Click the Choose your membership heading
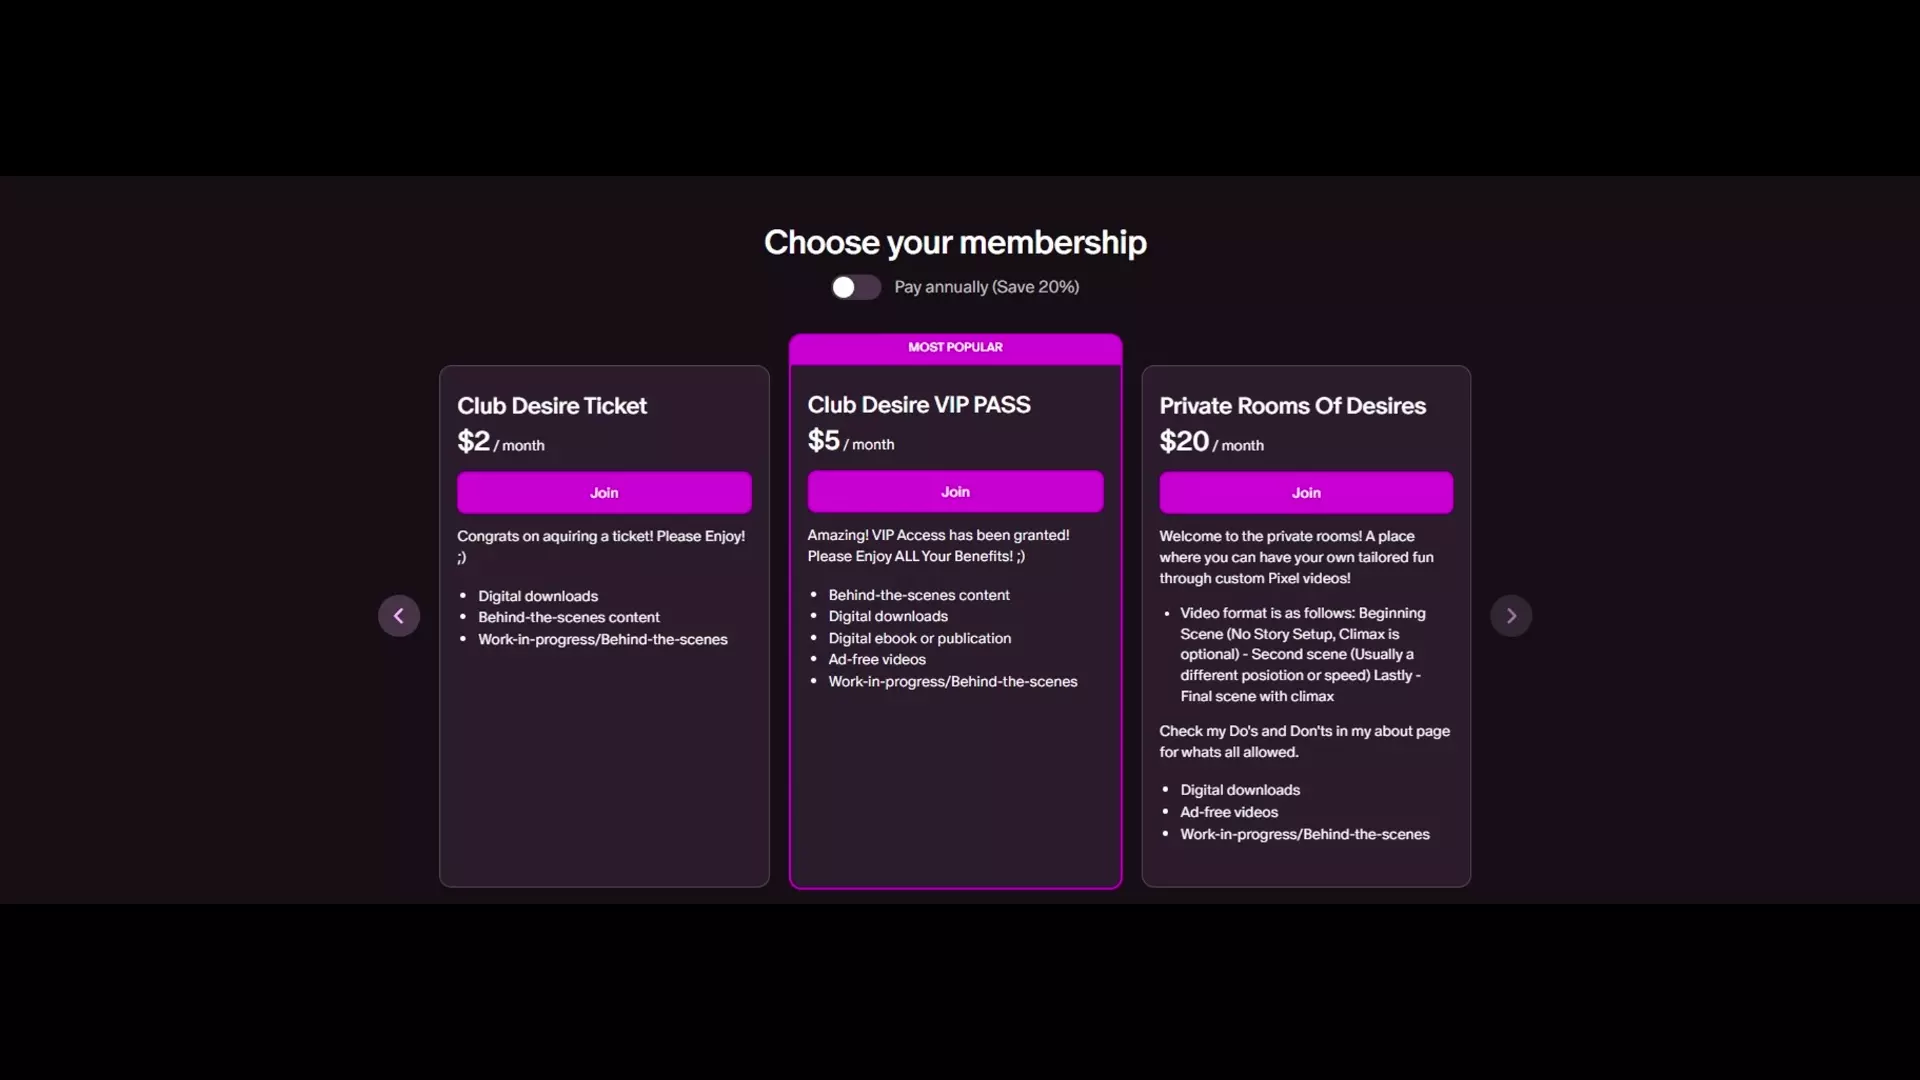Image resolution: width=1920 pixels, height=1080 pixels. [955, 243]
